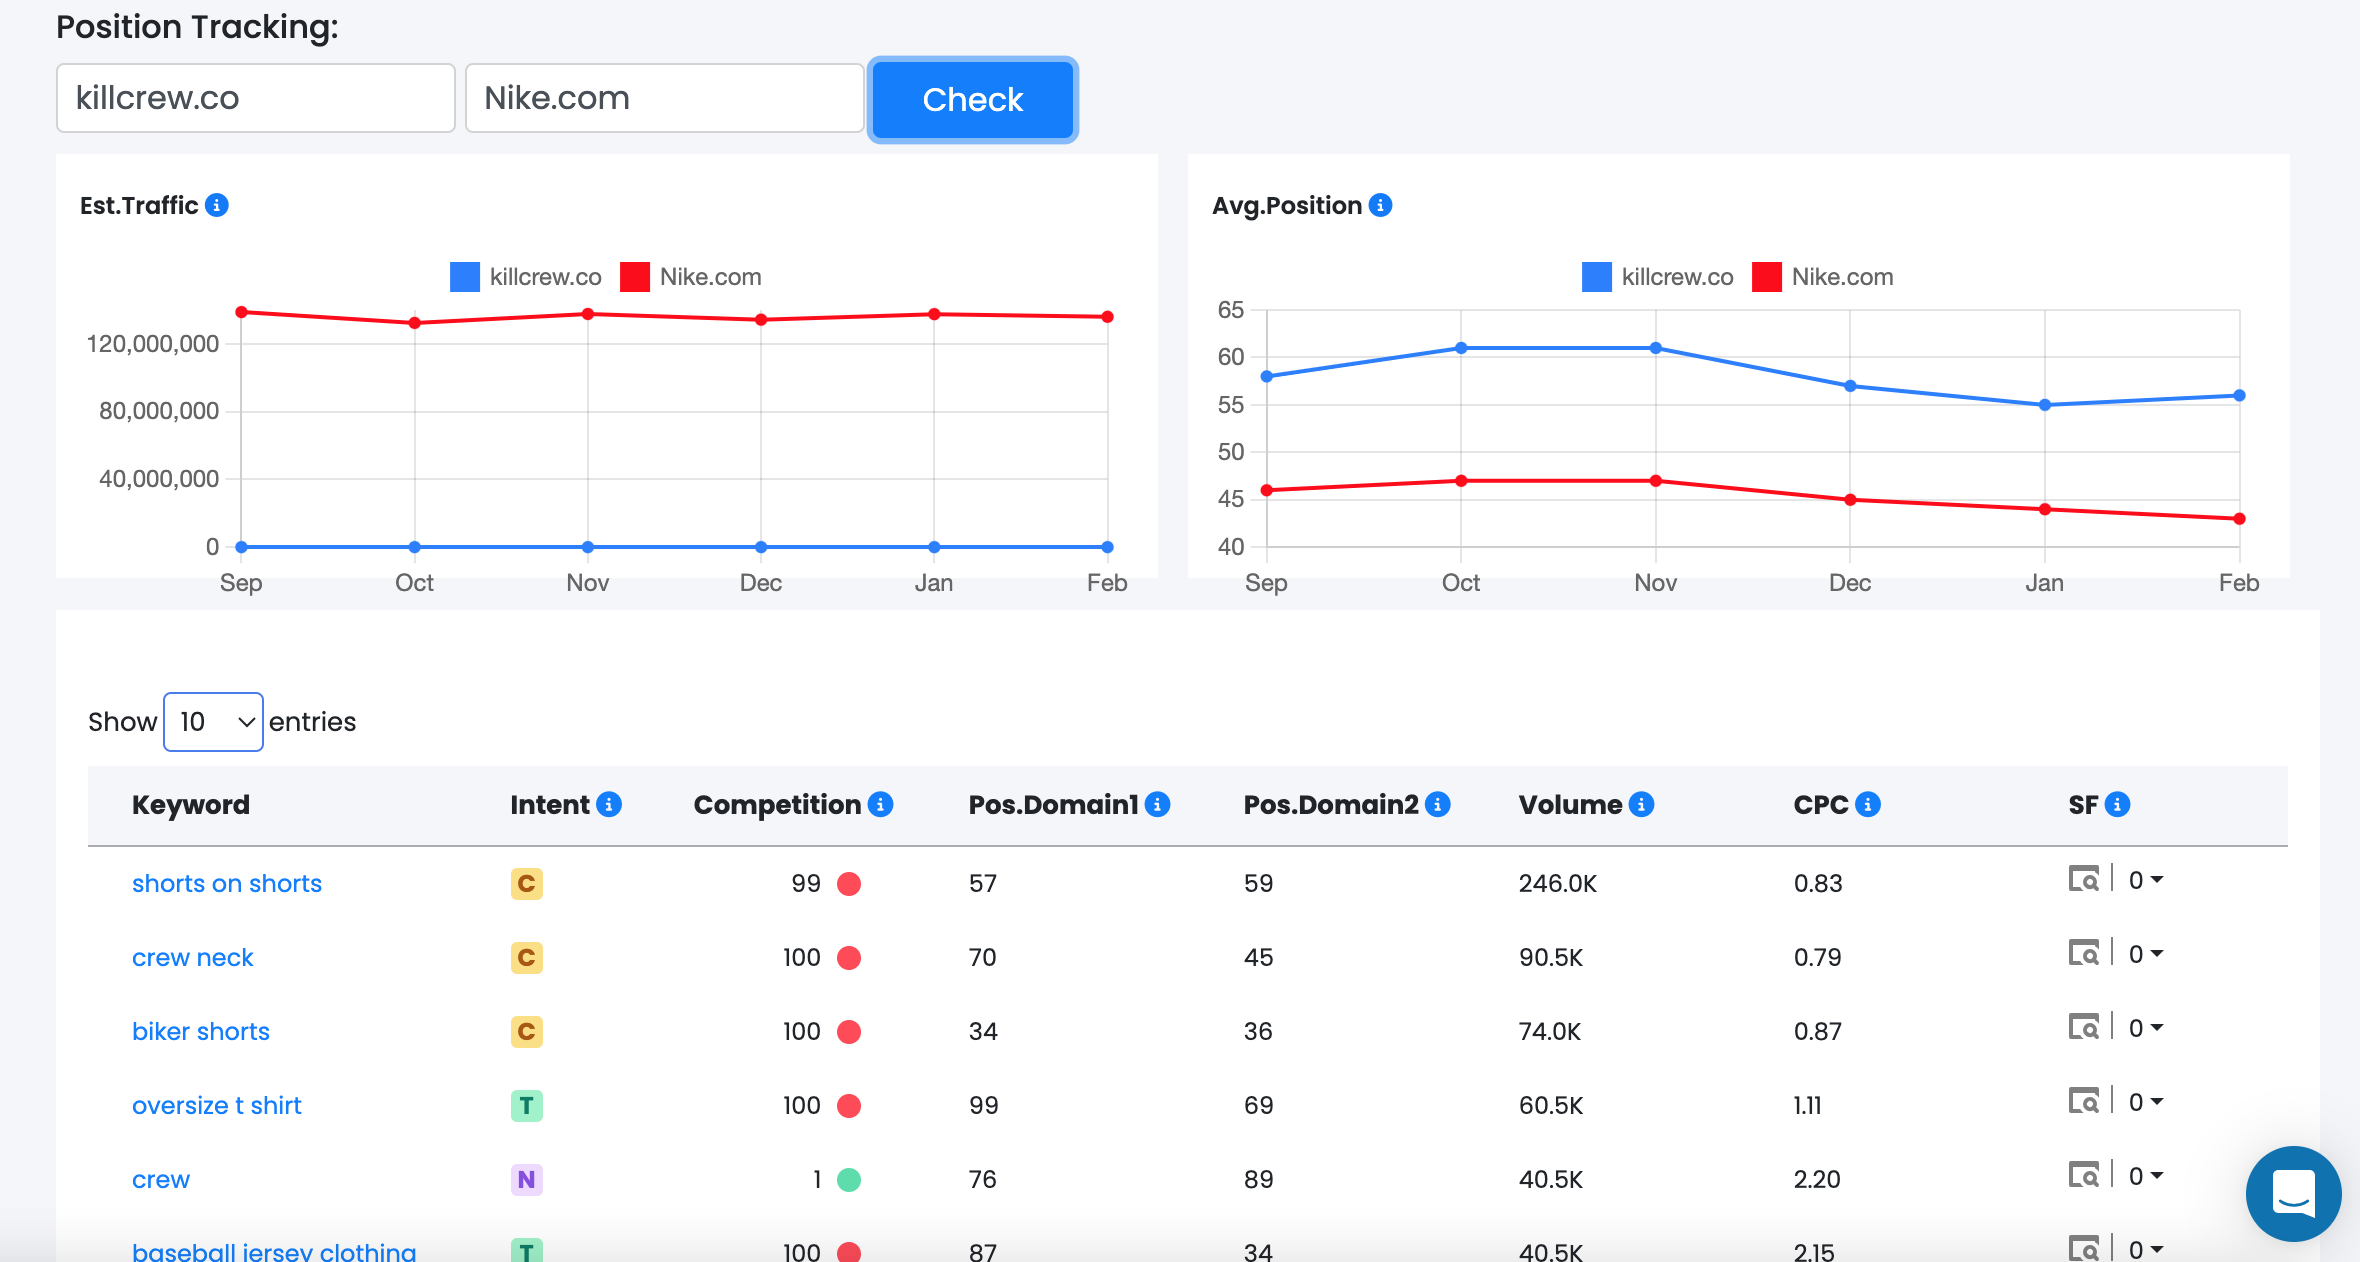This screenshot has width=2360, height=1262.
Task: Sort table by Pos.Domain1 column header
Action: [x=1053, y=805]
